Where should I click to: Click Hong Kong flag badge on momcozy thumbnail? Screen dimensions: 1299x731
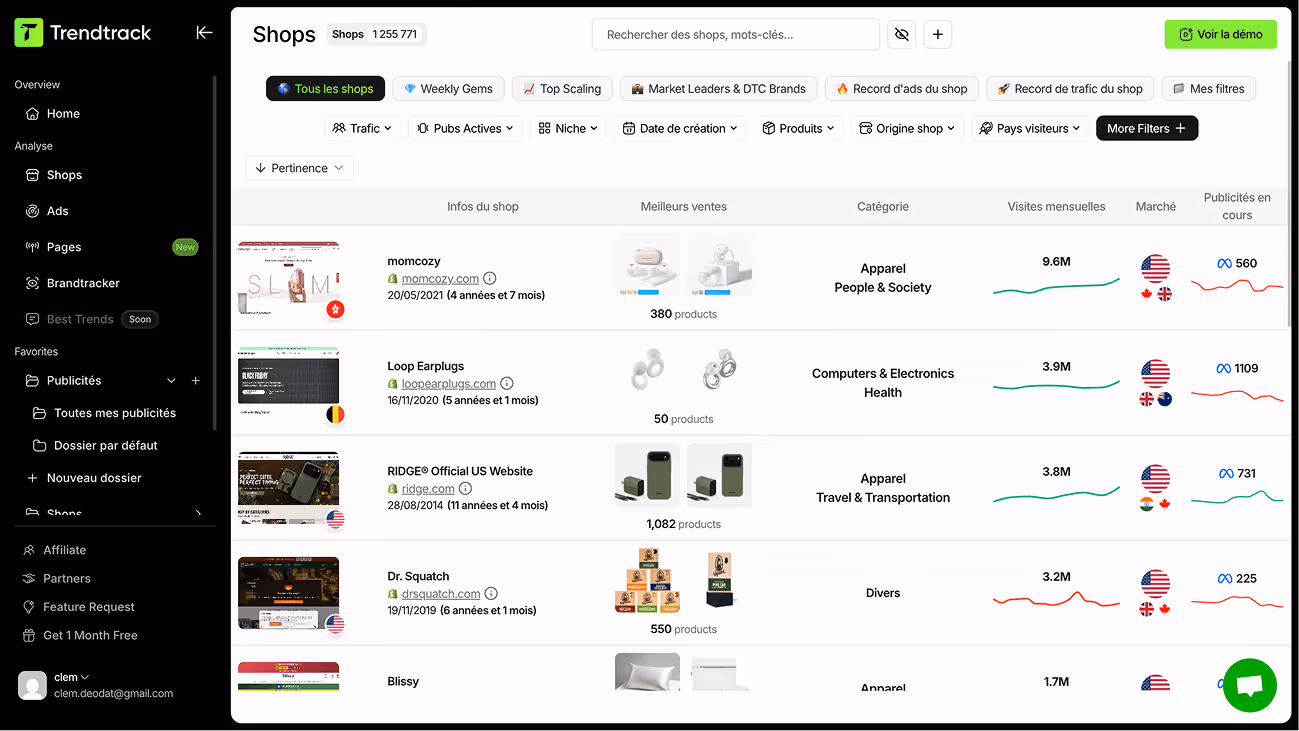pyautogui.click(x=336, y=309)
